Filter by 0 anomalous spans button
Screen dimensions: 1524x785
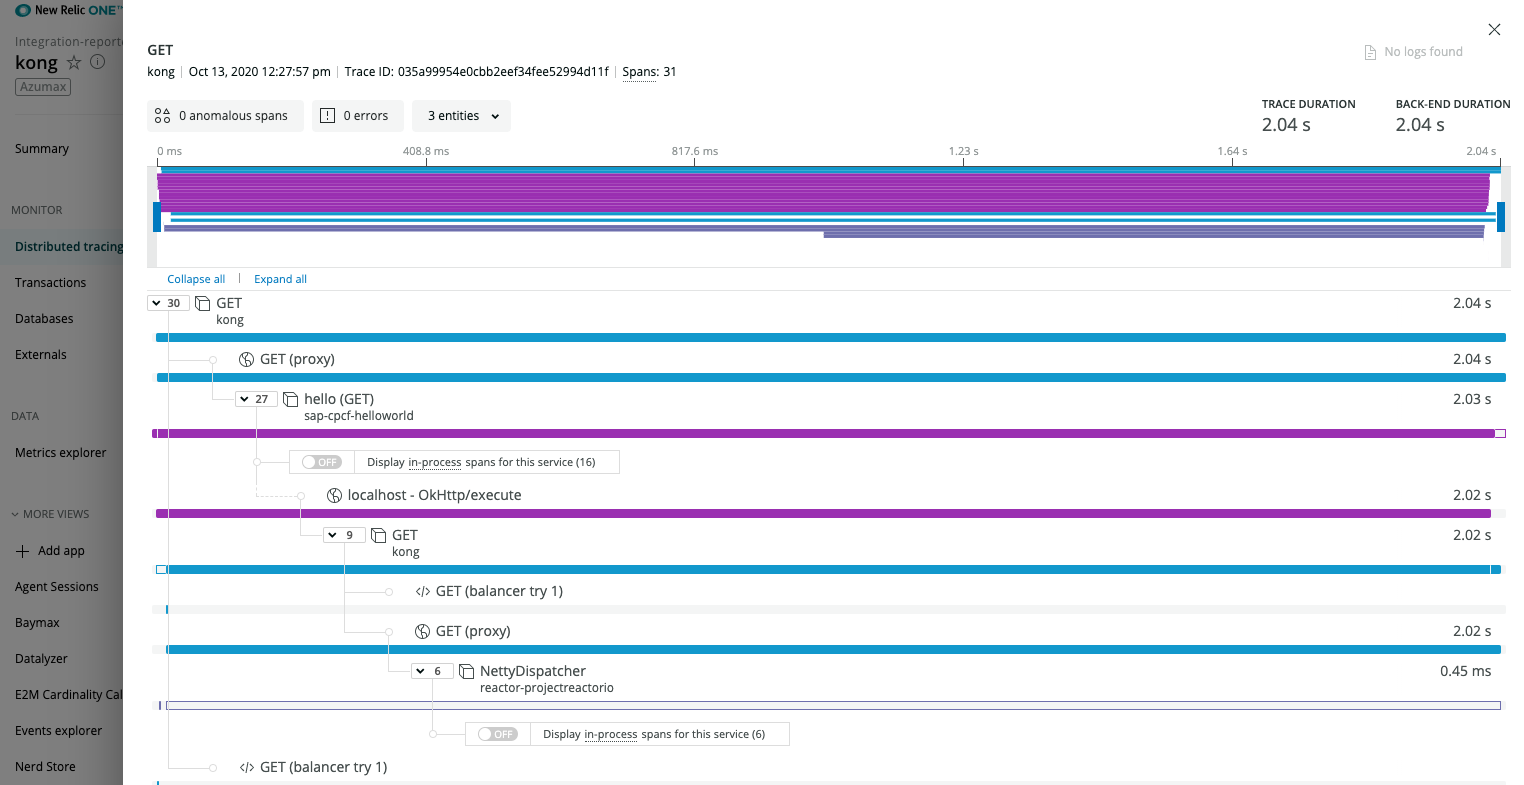[225, 116]
